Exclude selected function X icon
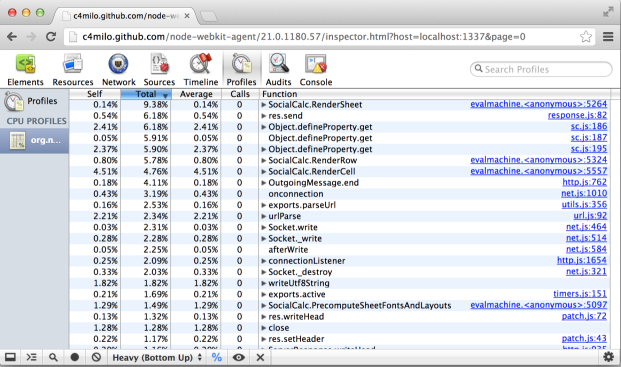Screen dimensions: 621x367 tap(260, 357)
